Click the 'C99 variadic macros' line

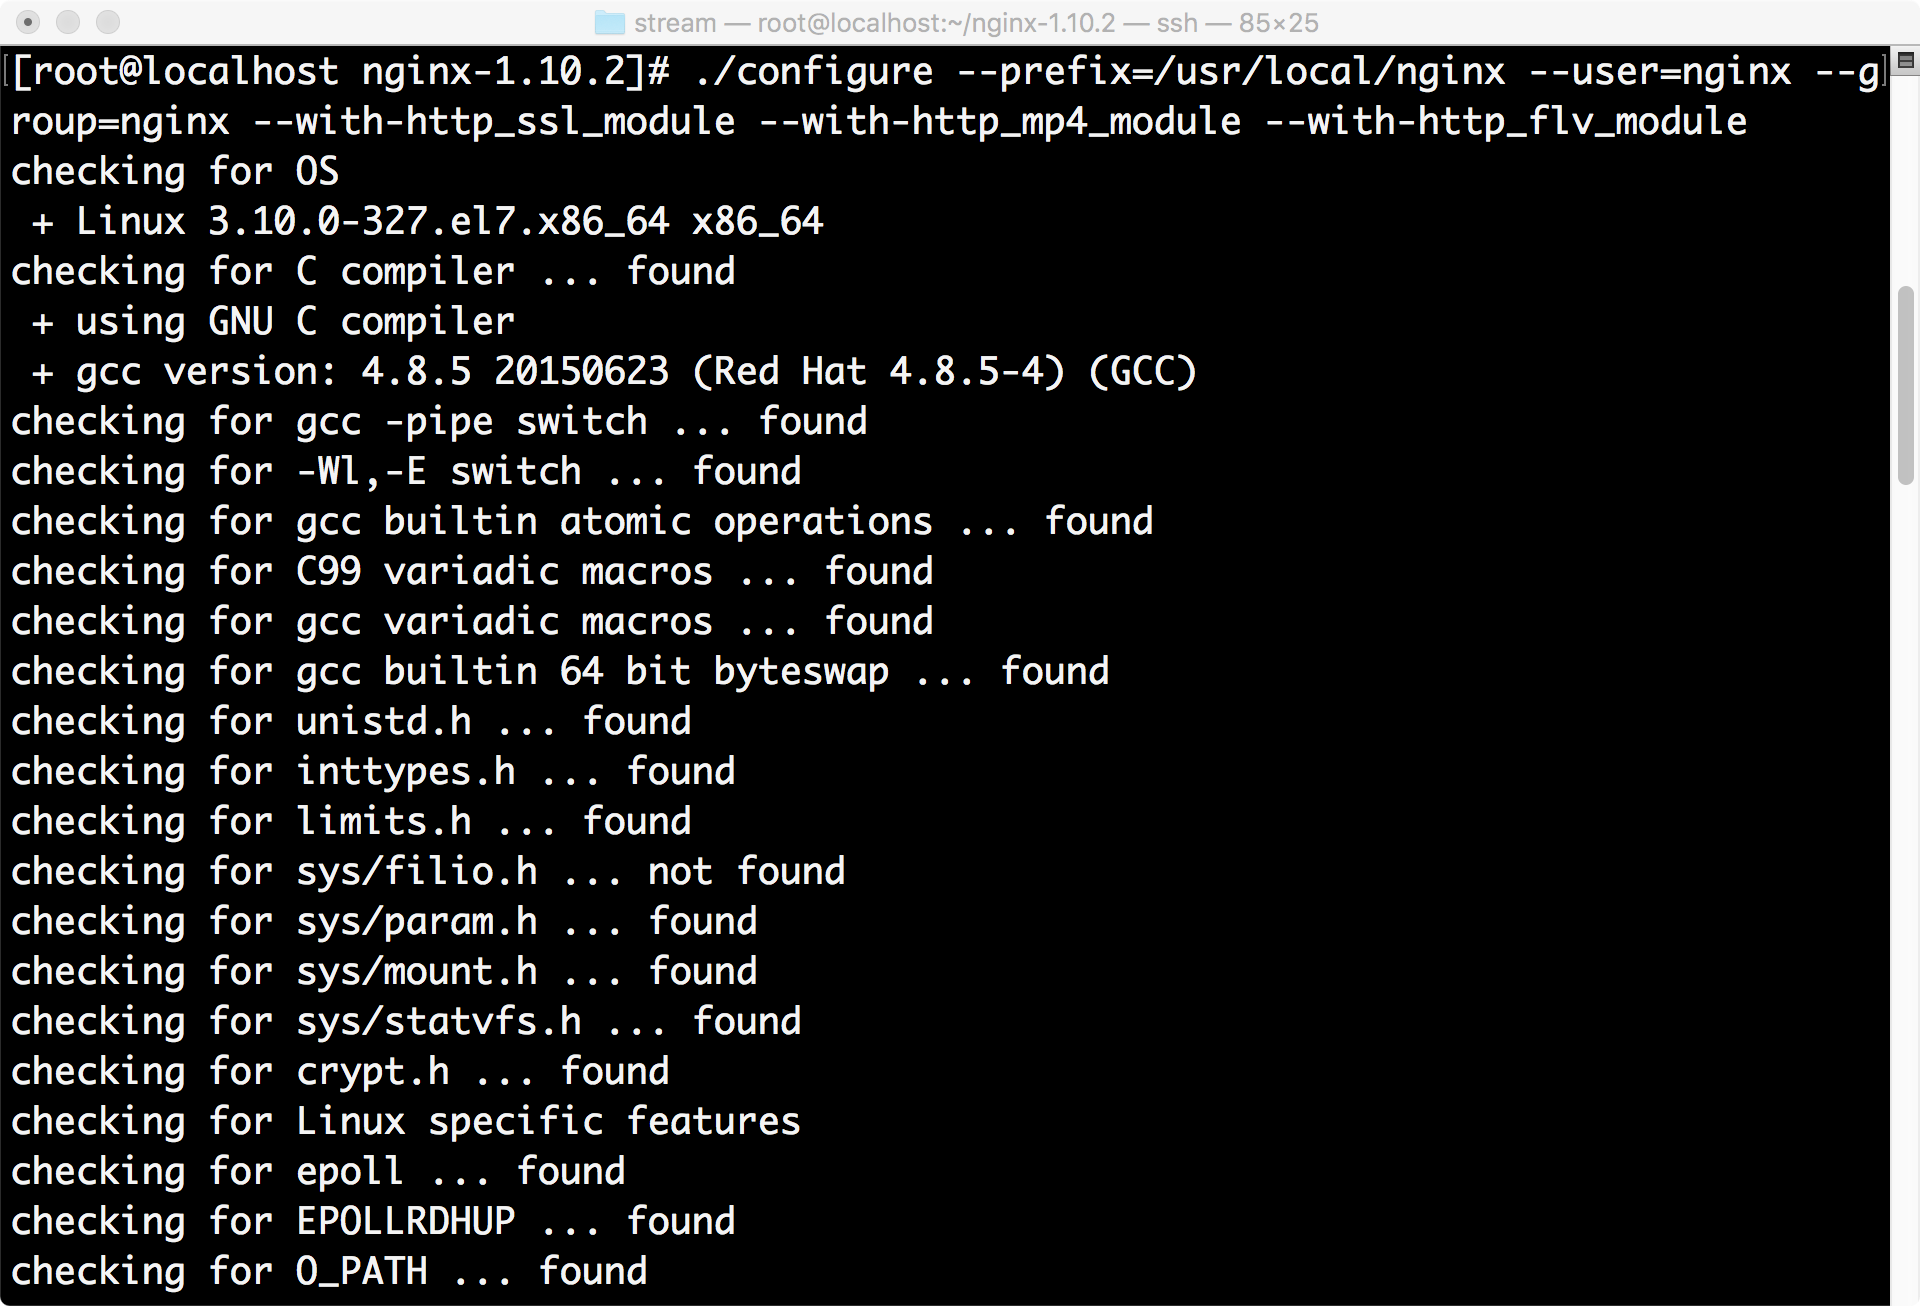point(471,572)
